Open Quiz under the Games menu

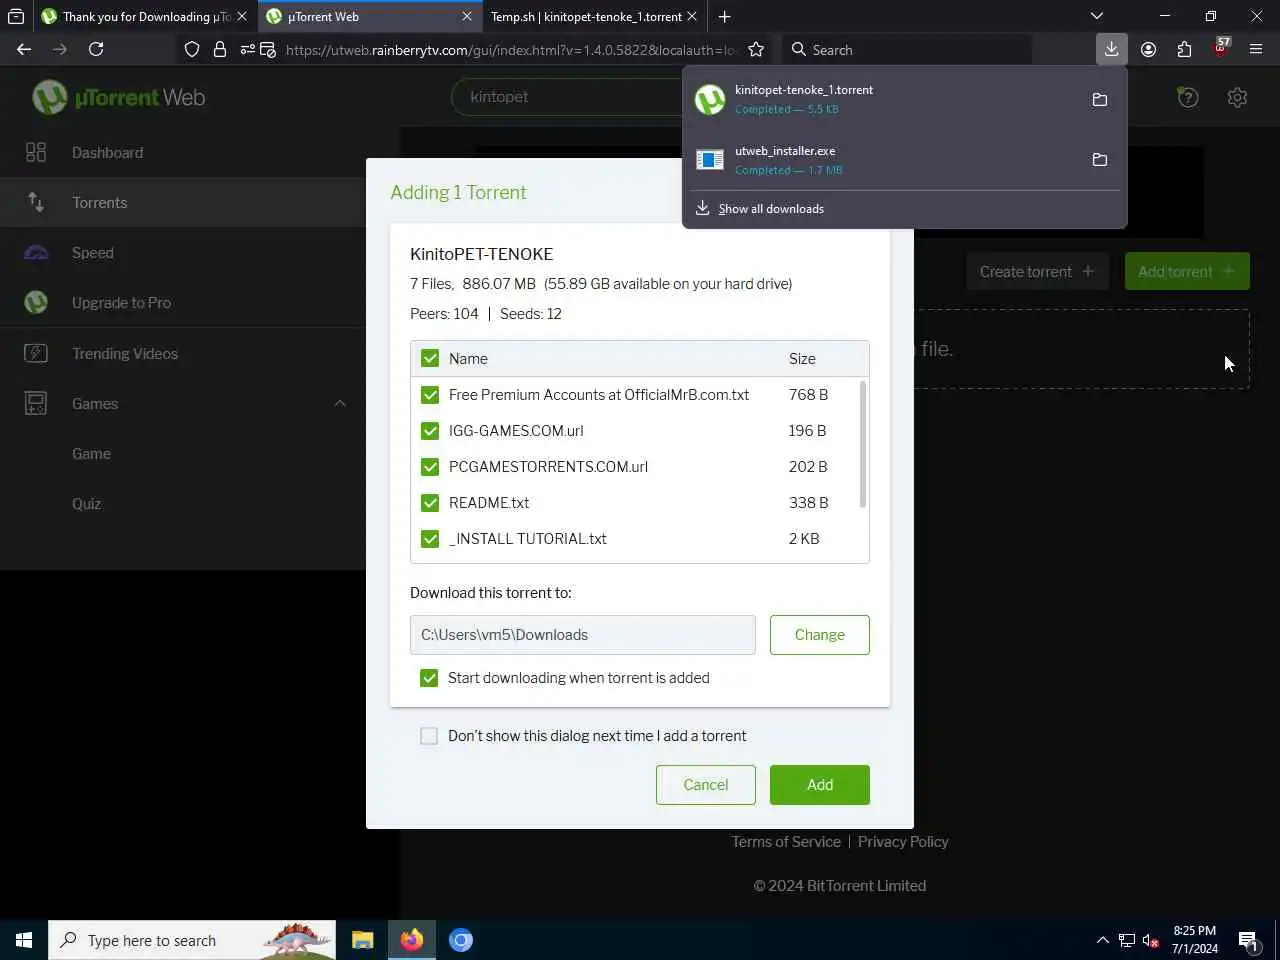click(86, 503)
